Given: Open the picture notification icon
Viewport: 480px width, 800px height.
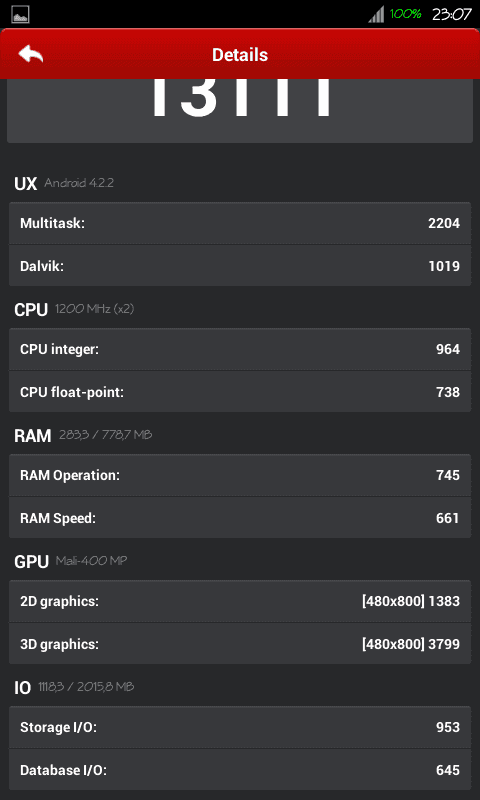Looking at the screenshot, I should (x=20, y=14).
